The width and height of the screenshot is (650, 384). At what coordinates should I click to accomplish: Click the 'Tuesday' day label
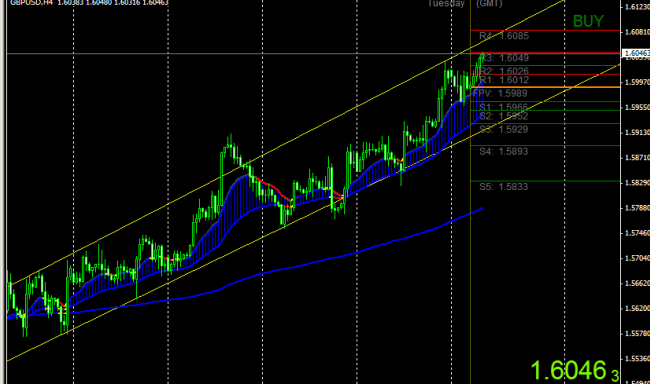tap(446, 3)
